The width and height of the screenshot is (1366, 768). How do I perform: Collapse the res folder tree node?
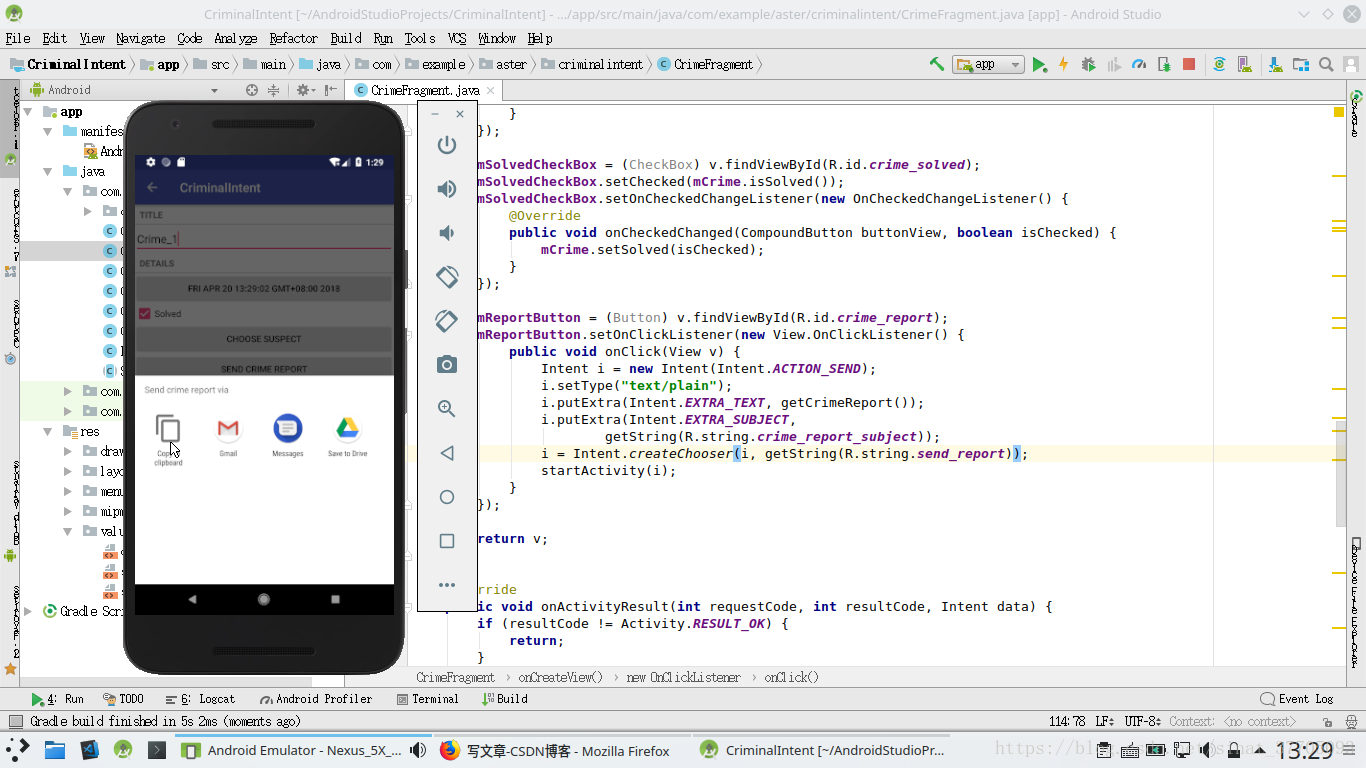coord(48,431)
